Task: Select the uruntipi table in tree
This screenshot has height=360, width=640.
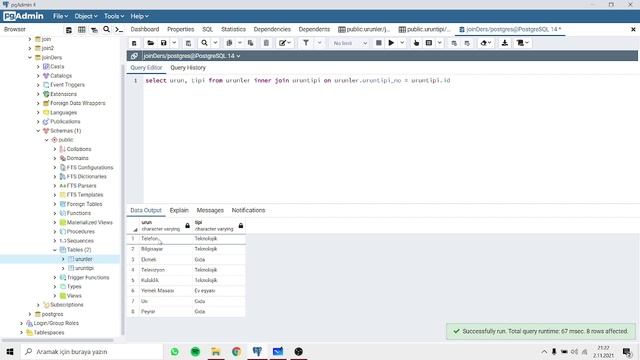Action: pos(84,268)
